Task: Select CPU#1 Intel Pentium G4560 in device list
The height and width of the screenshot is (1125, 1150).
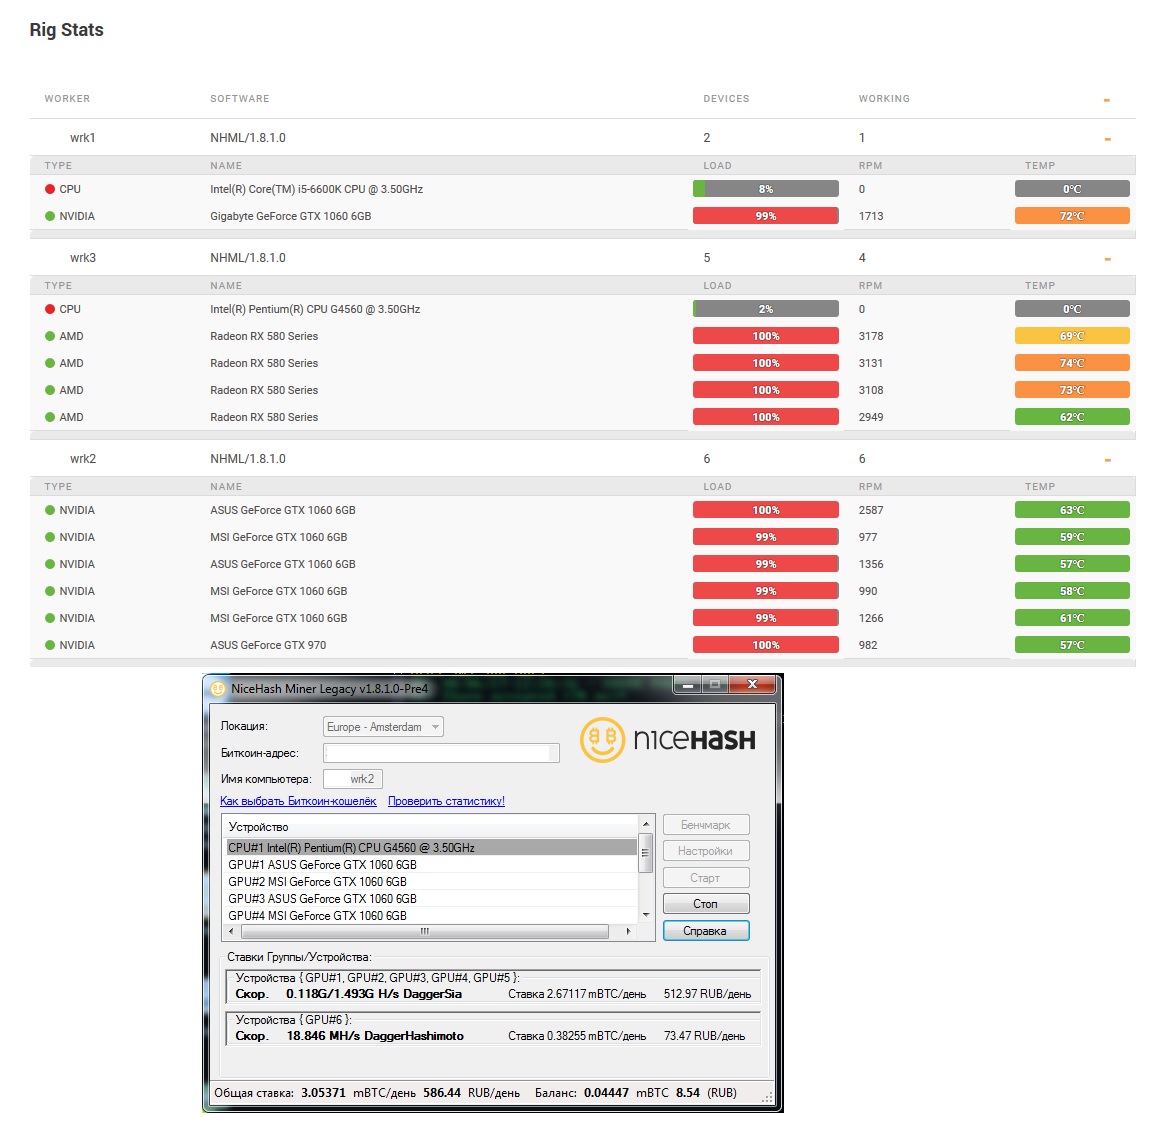Action: pos(431,847)
